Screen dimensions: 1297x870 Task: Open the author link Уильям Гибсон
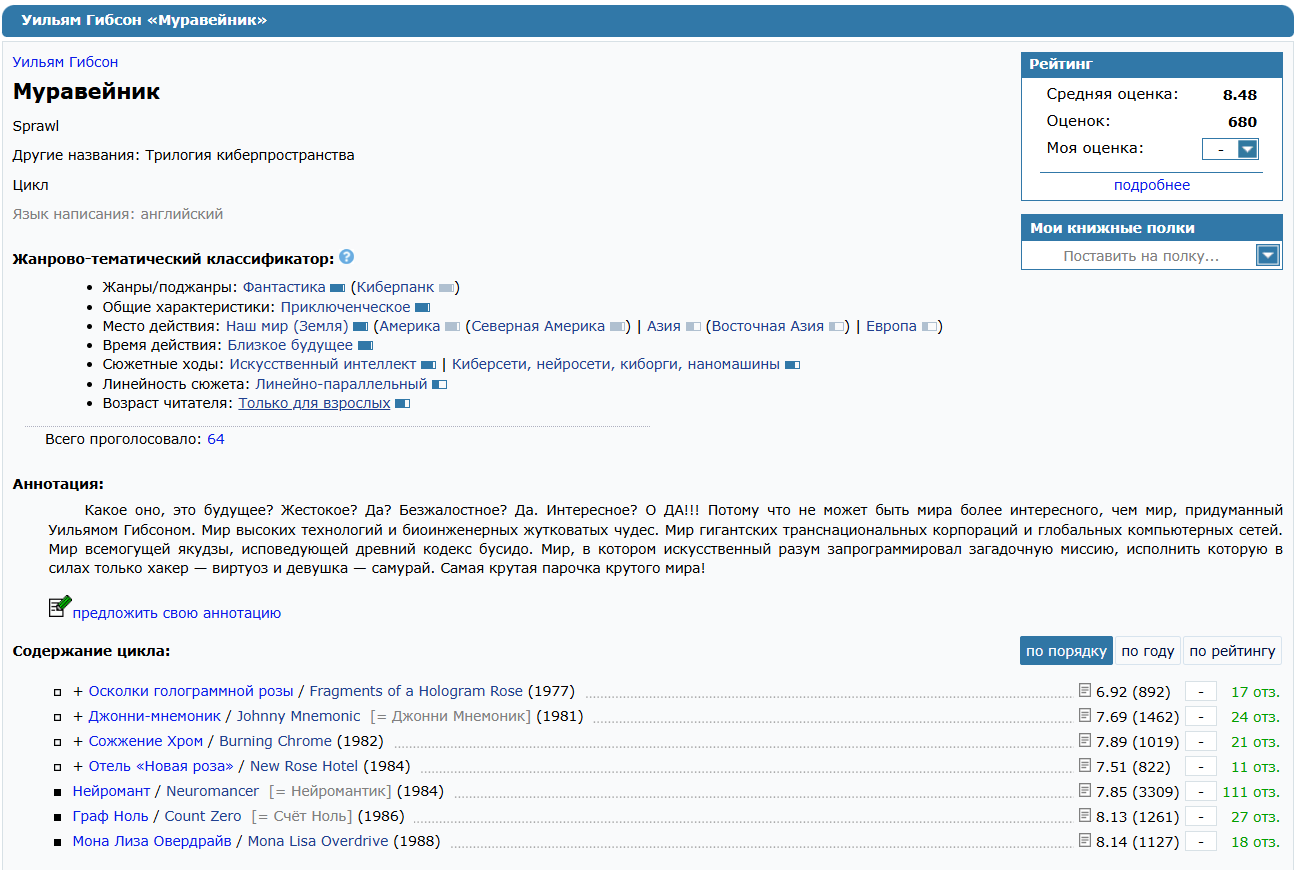[x=65, y=62]
